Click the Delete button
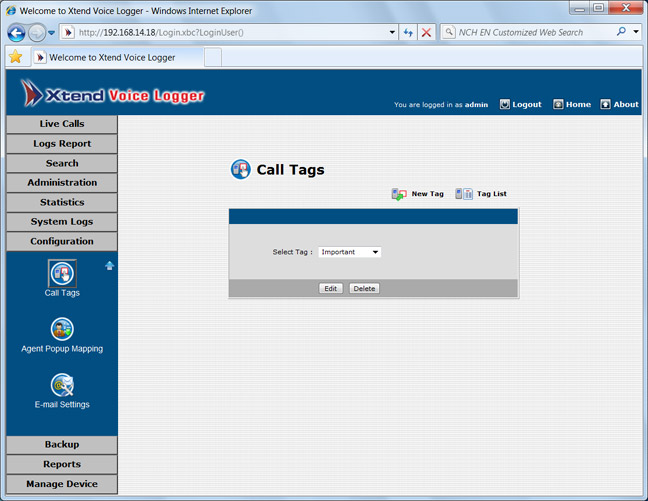648x501 pixels. tap(364, 289)
